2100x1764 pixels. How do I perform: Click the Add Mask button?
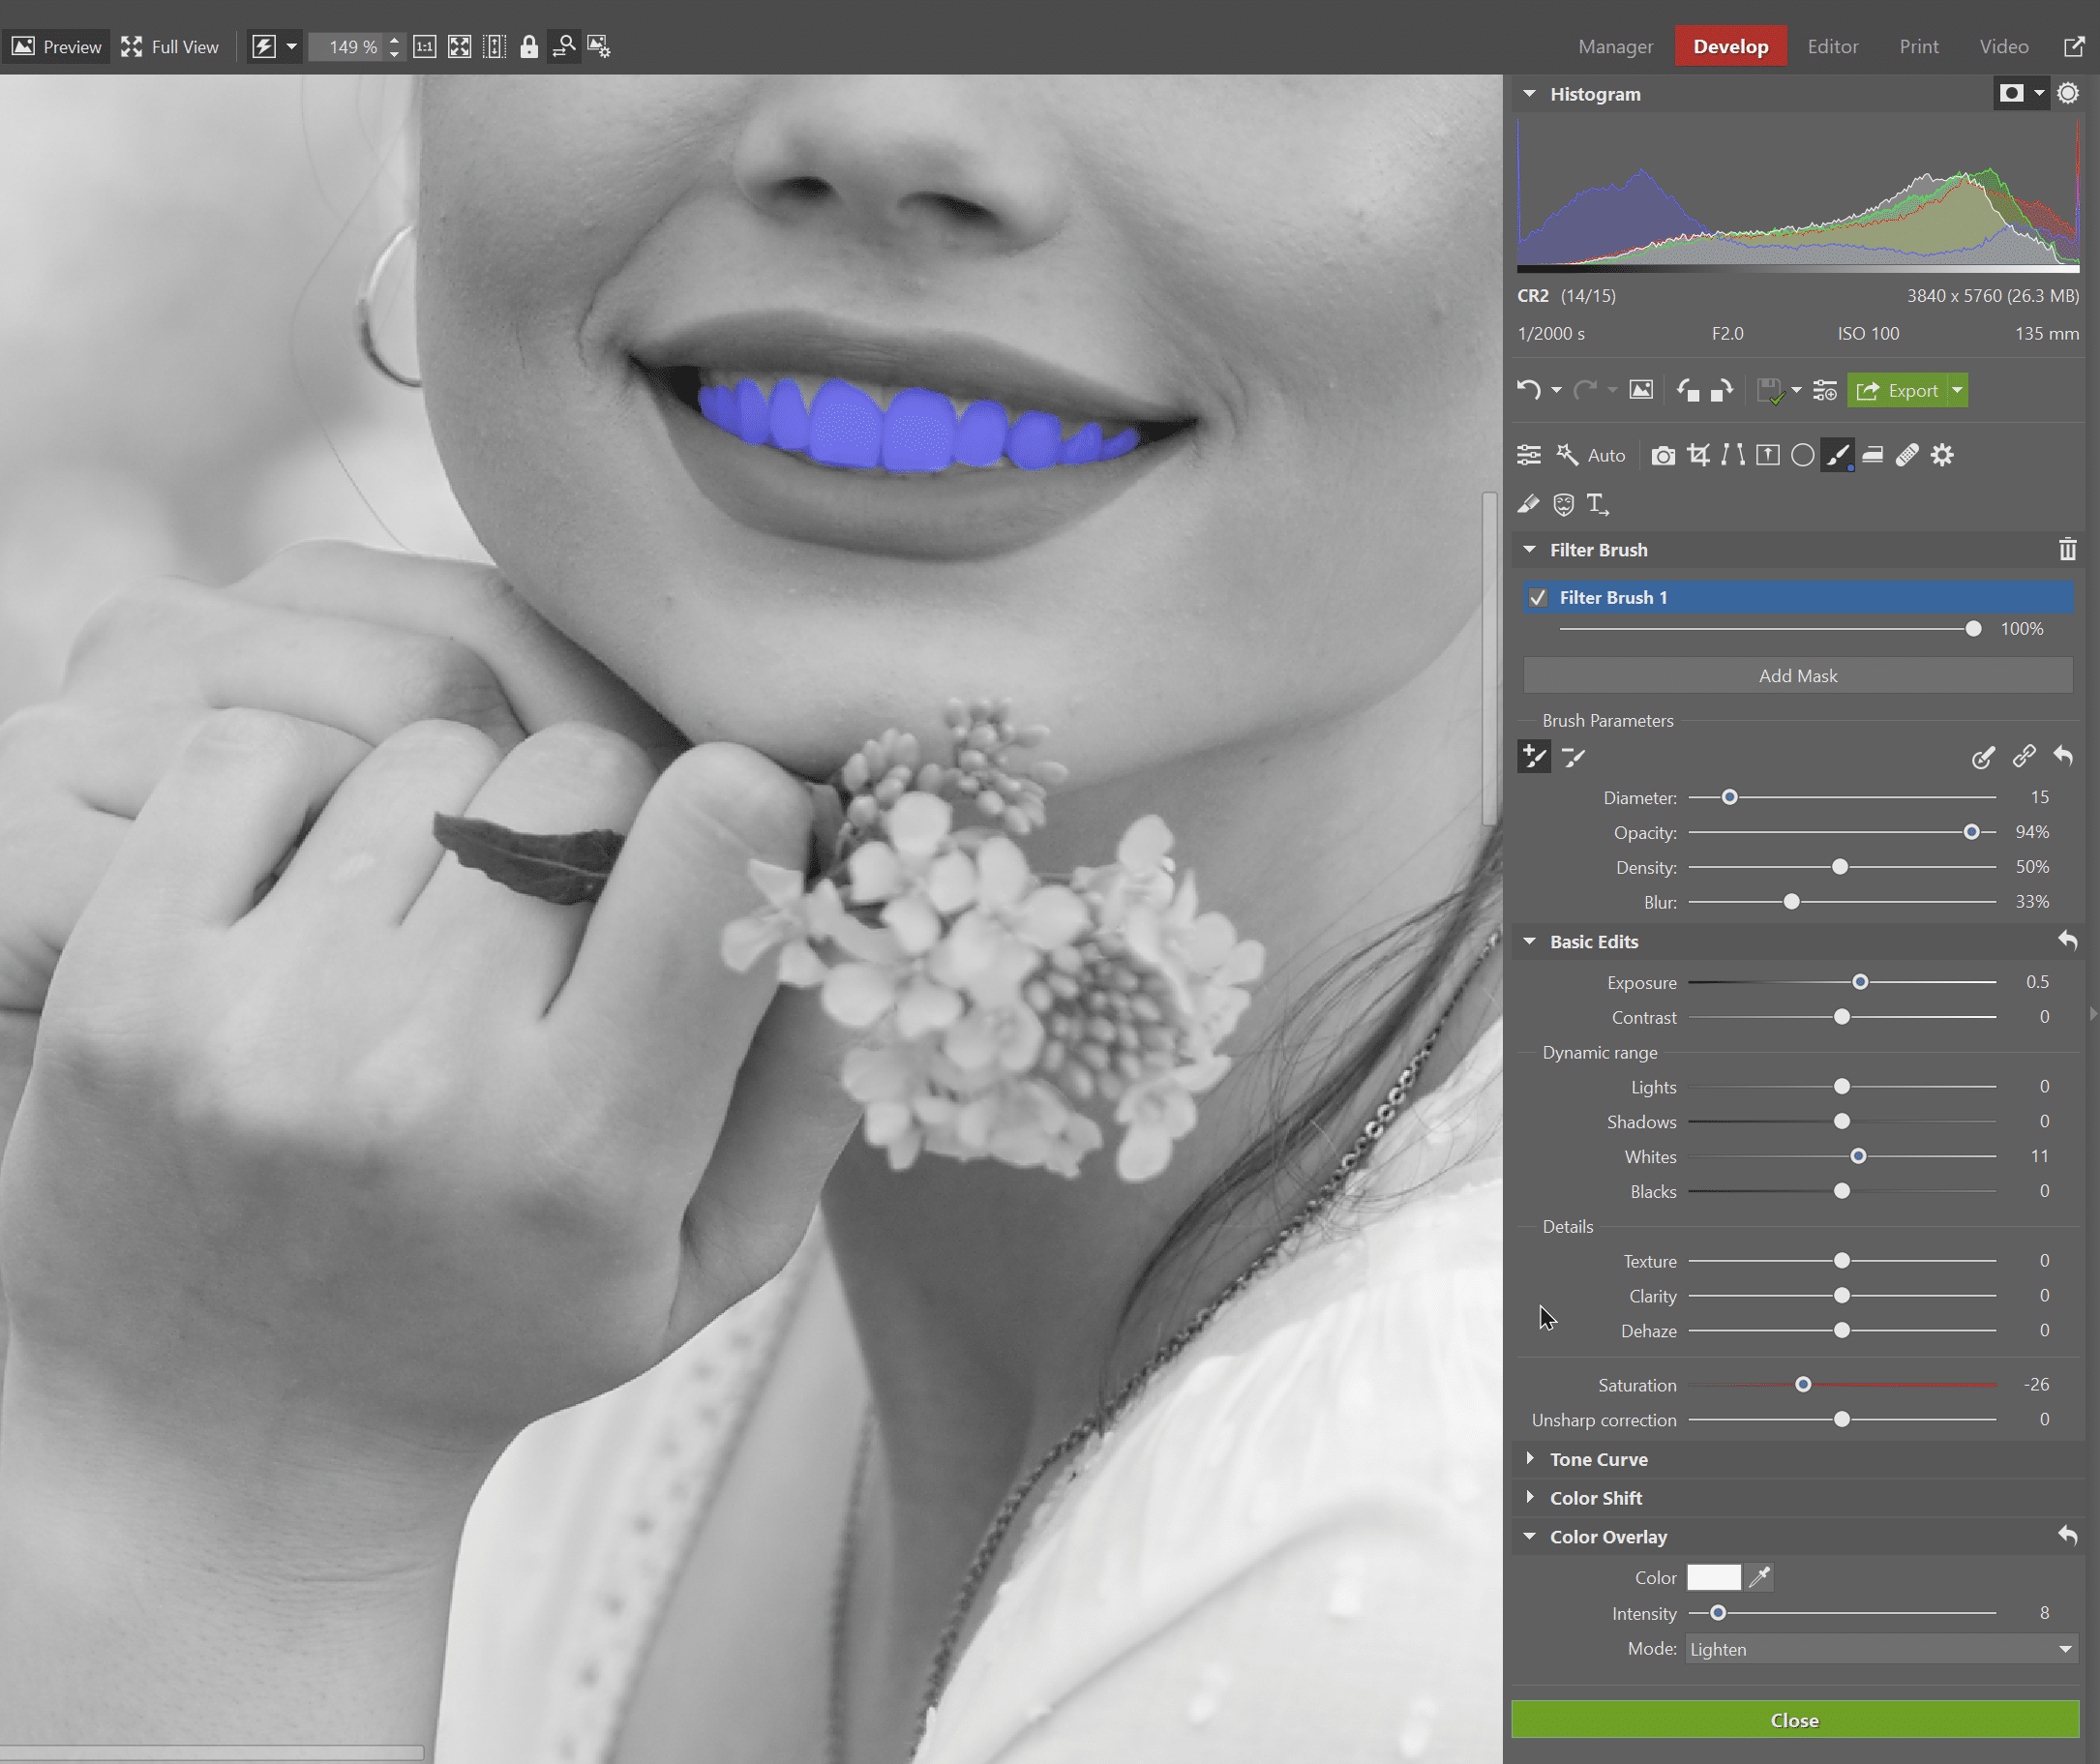point(1797,675)
